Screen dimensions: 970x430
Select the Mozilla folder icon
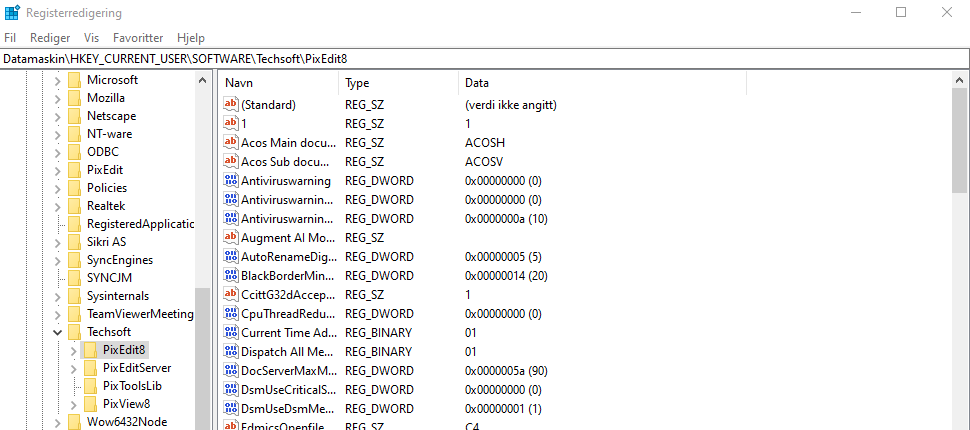coord(74,98)
